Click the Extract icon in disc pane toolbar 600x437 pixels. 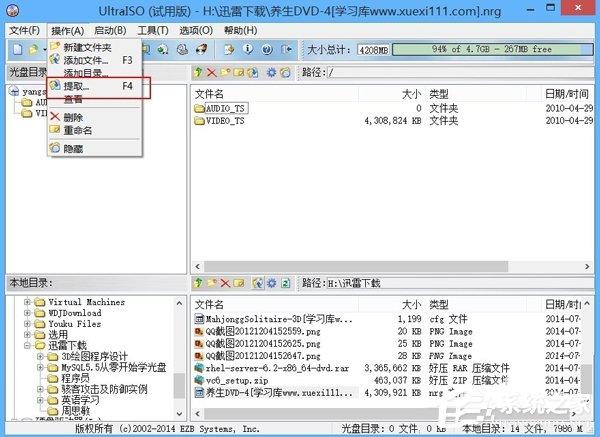click(x=253, y=72)
